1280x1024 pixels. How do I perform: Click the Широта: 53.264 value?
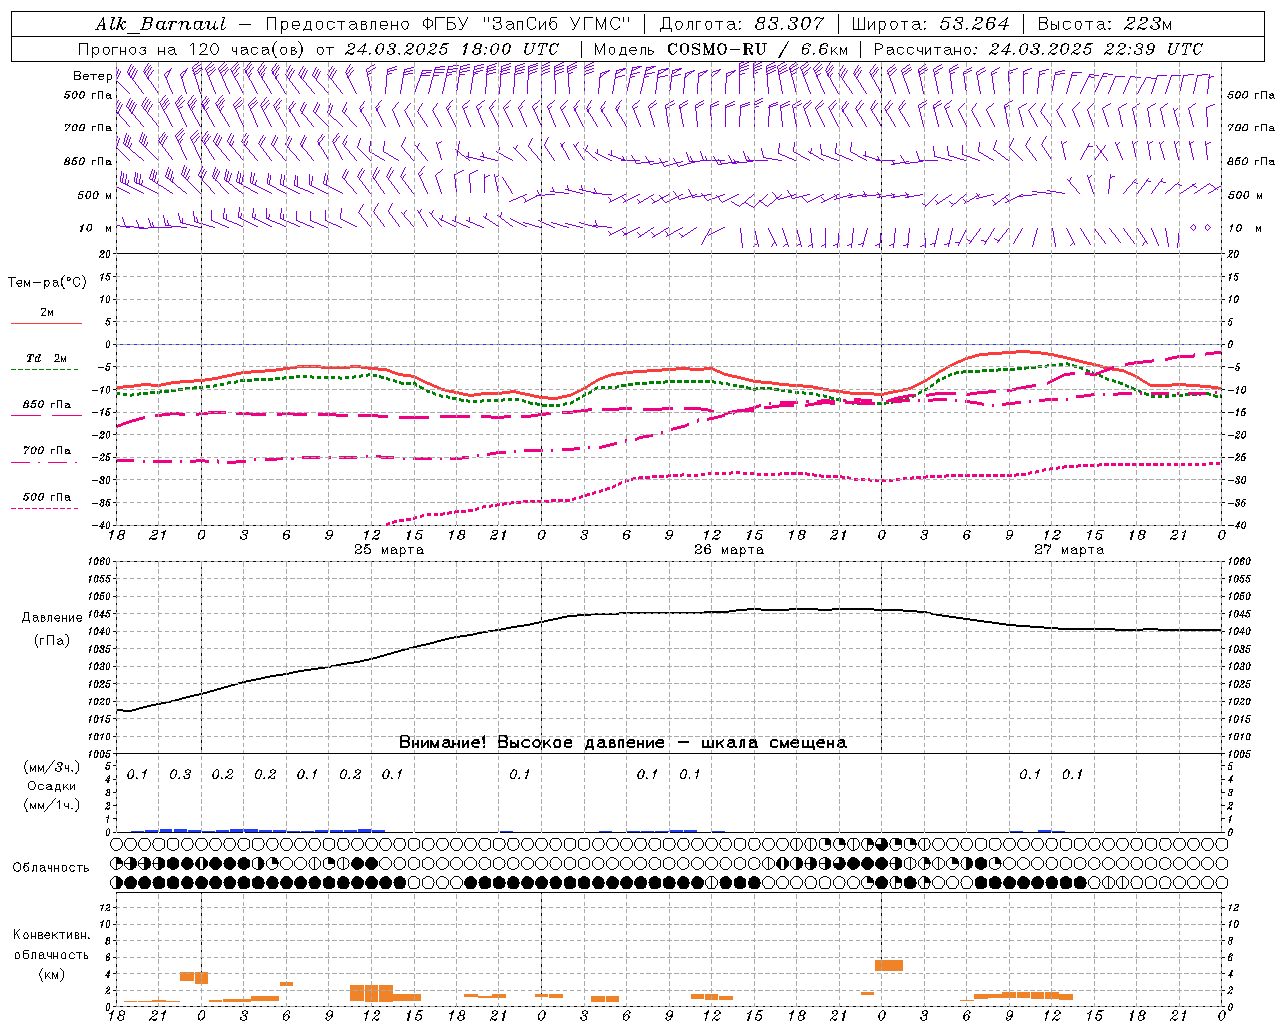930,24
